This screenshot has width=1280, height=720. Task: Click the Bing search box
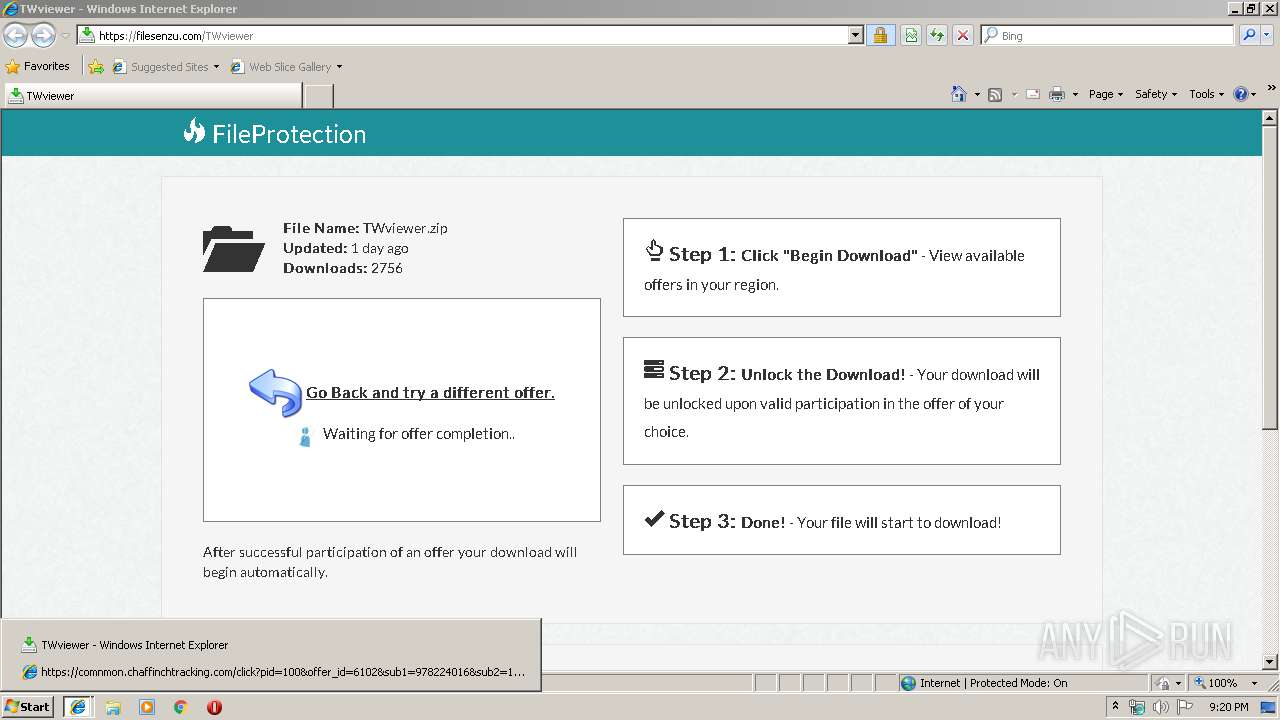click(1108, 35)
